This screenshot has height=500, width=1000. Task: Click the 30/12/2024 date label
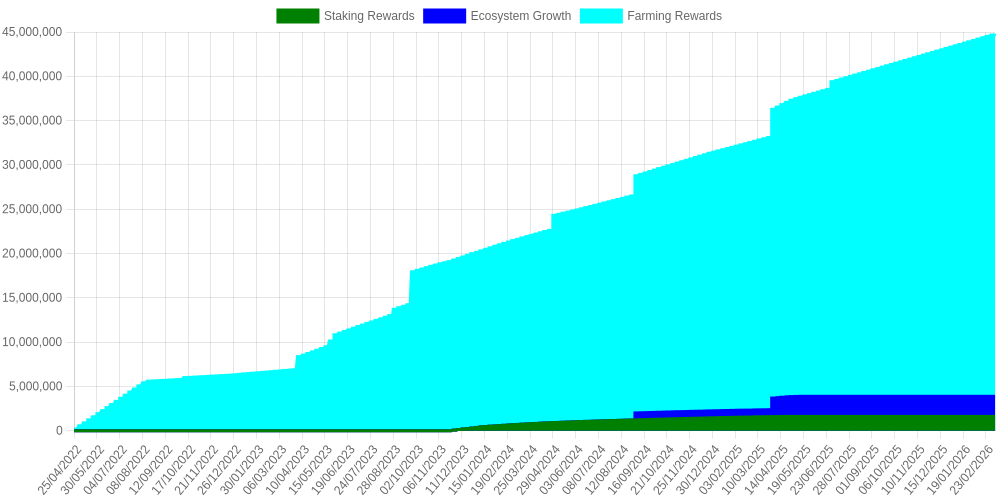pyautogui.click(x=696, y=471)
